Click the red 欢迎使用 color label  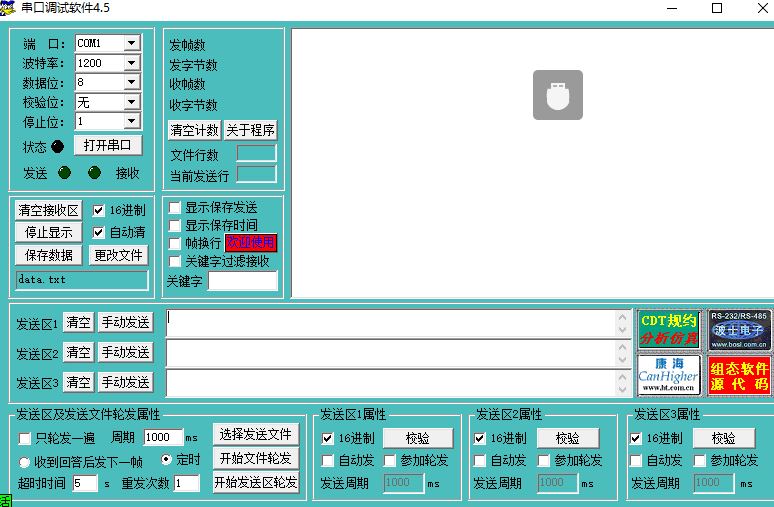pos(251,243)
